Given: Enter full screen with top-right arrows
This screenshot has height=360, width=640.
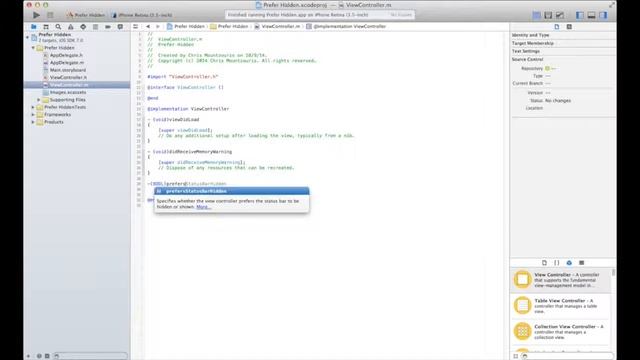Looking at the screenshot, I should [x=611, y=5].
